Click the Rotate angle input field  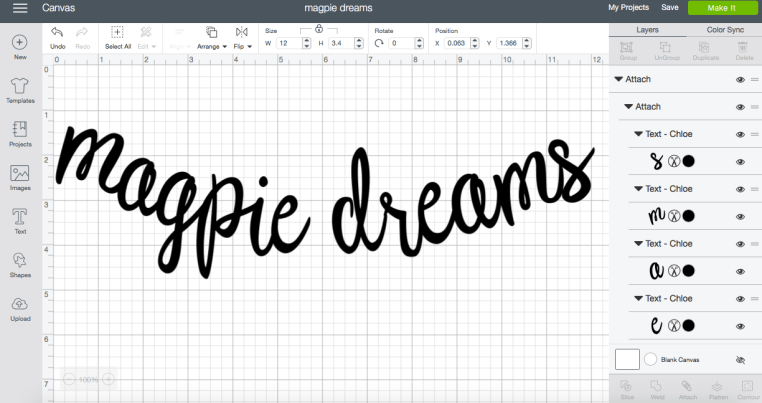click(401, 43)
